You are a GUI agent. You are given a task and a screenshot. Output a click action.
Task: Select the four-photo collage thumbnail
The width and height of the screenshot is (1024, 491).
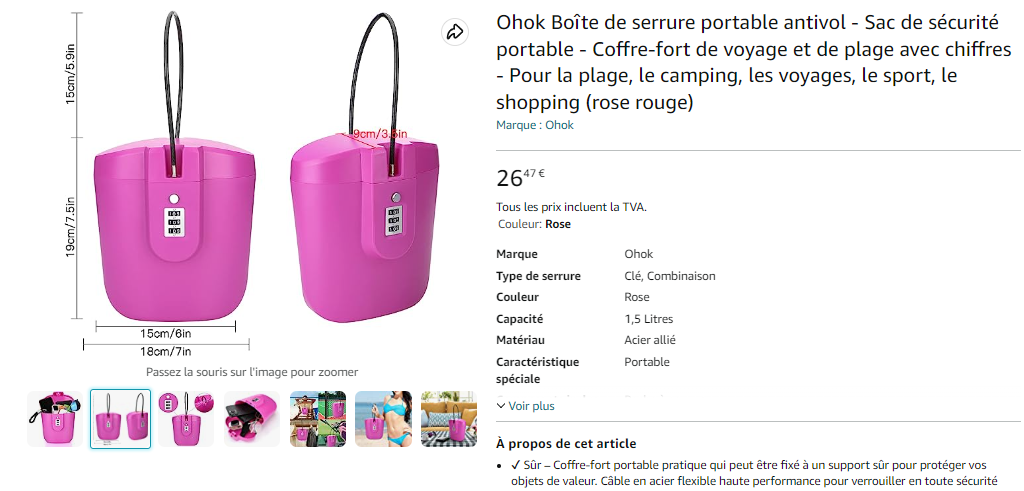[318, 418]
